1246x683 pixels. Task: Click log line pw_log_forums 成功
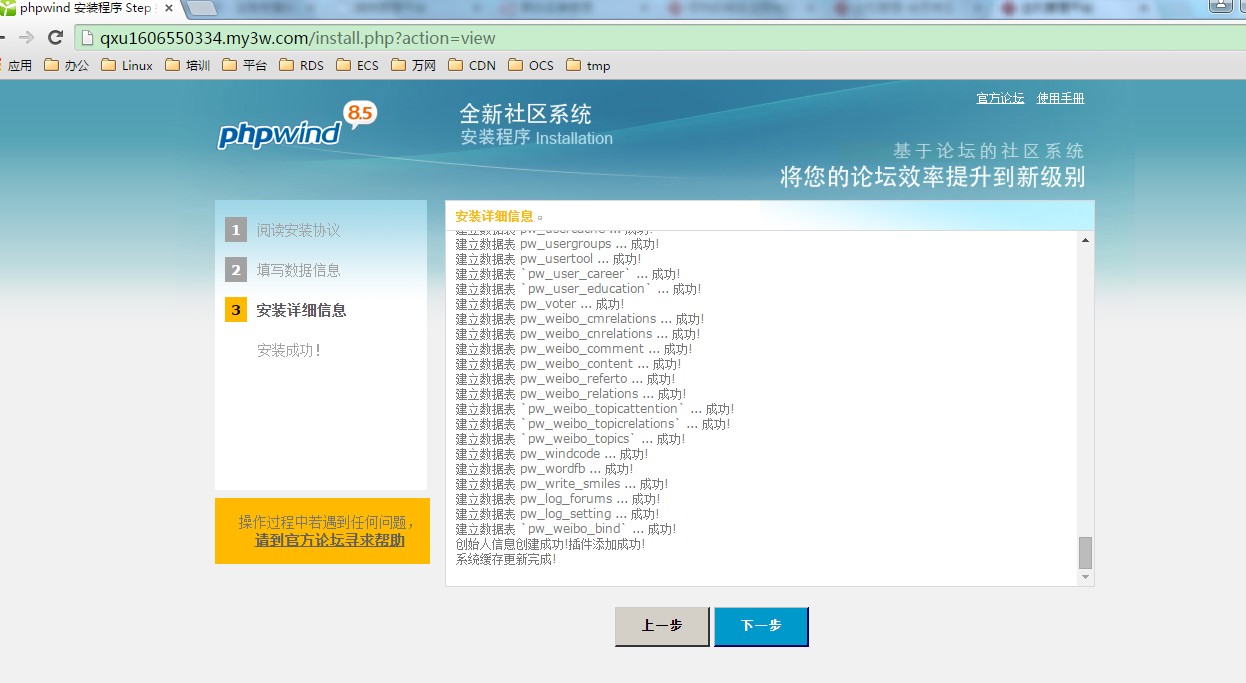(557, 499)
